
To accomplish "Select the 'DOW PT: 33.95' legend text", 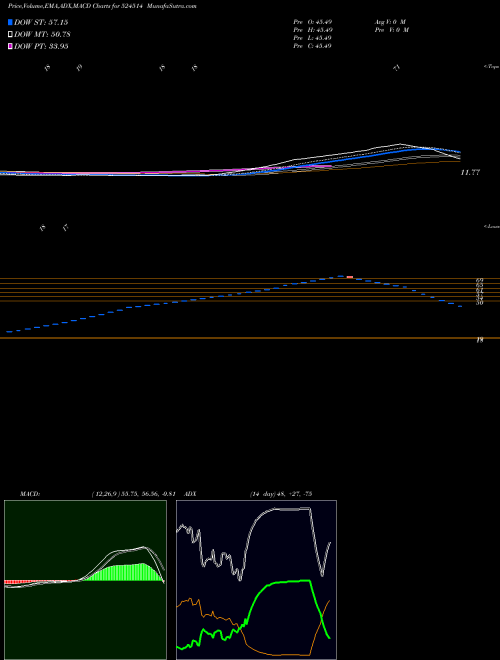I will click(x=41, y=46).
